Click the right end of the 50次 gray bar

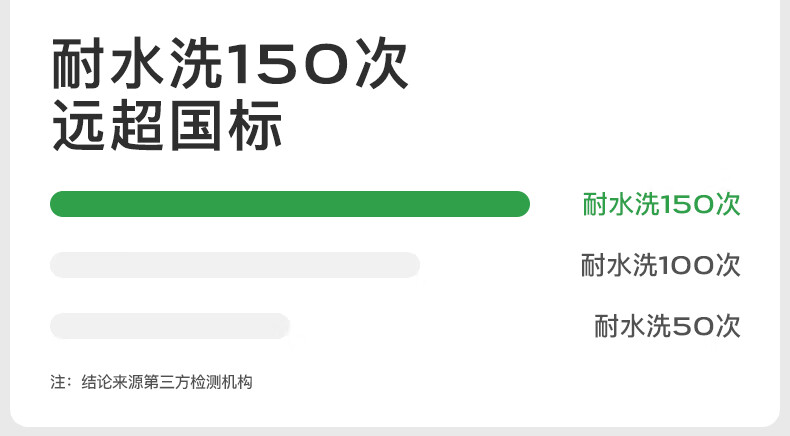click(x=279, y=326)
